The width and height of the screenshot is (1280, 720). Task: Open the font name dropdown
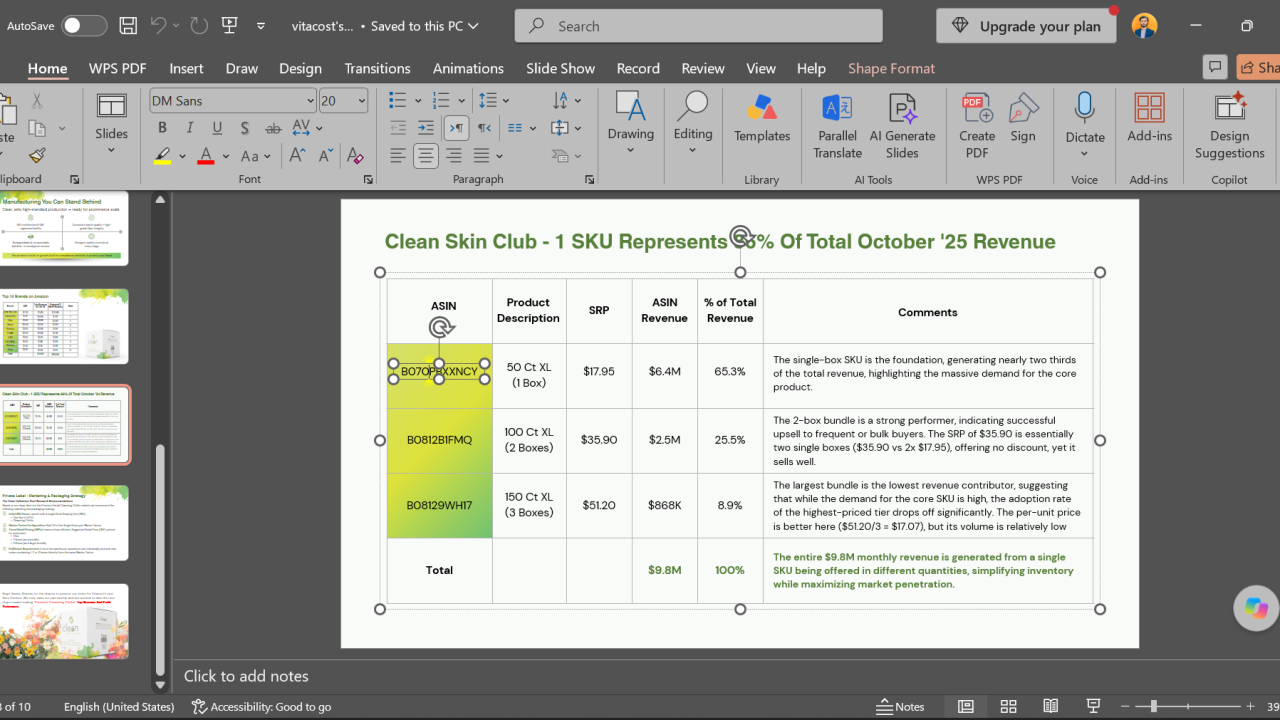pos(310,101)
